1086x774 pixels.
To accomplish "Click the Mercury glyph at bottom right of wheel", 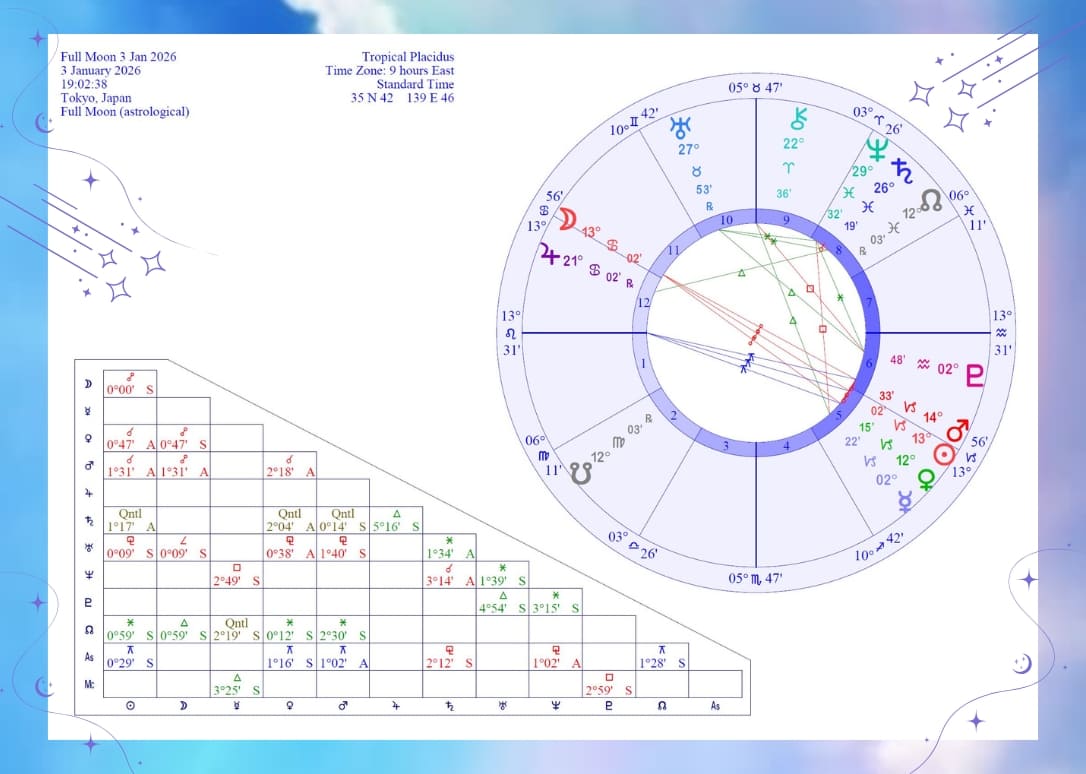I will (x=905, y=503).
